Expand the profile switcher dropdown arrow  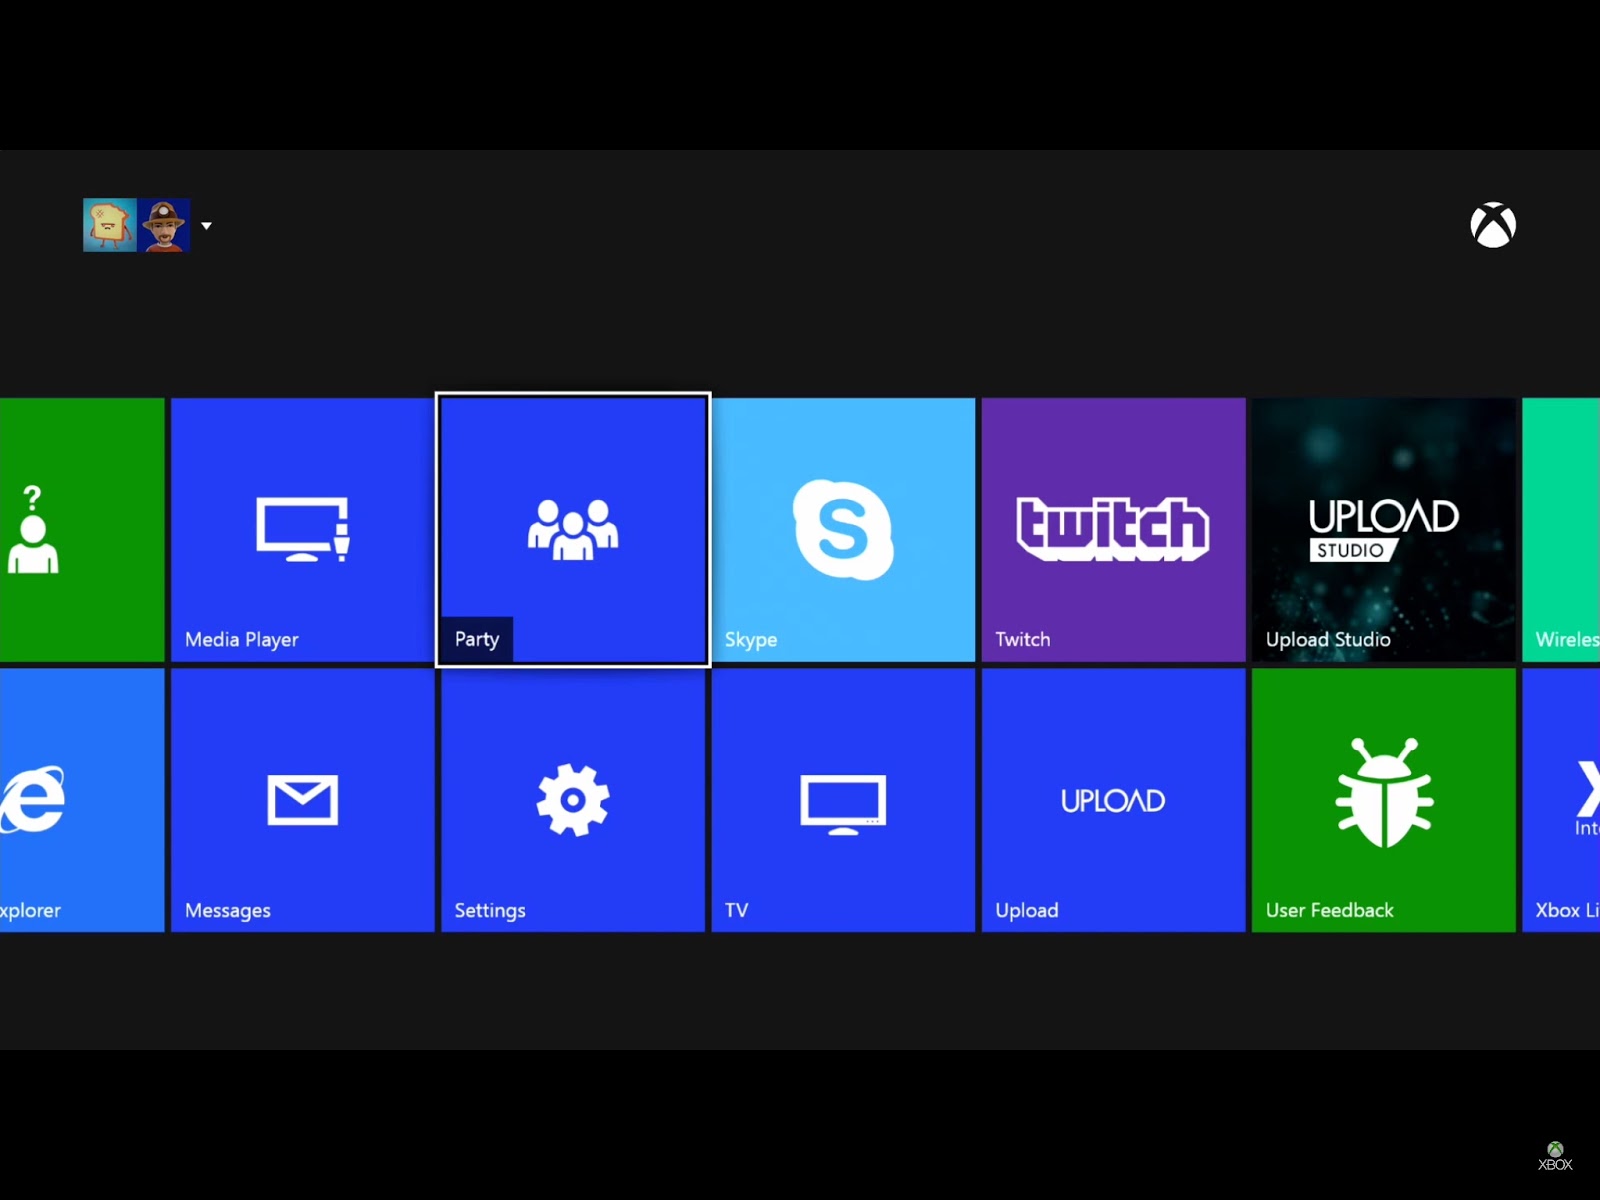pos(206,226)
